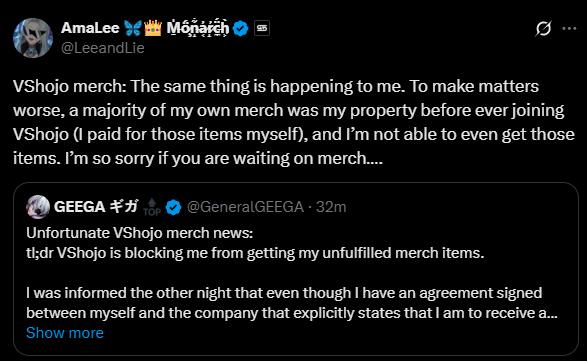The image size is (587, 361).
Task: Click the blue butterfly emoji in the name
Action: point(133,28)
